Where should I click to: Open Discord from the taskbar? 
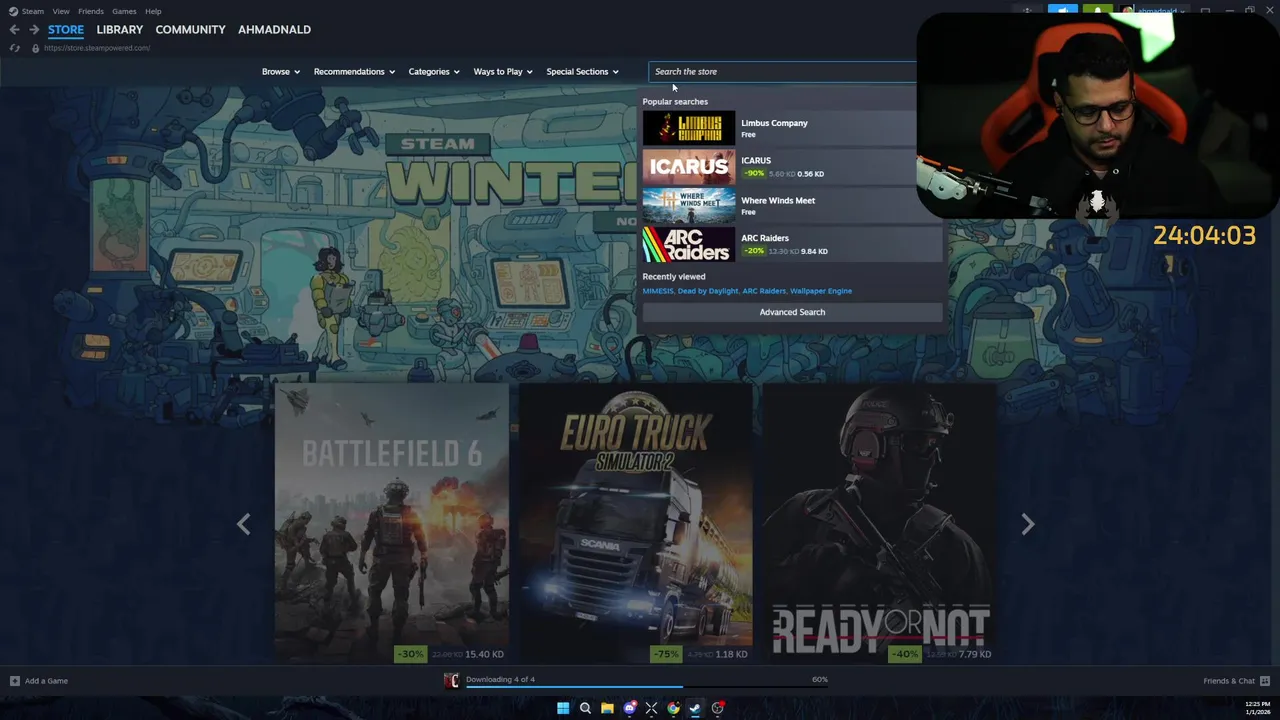[x=629, y=708]
